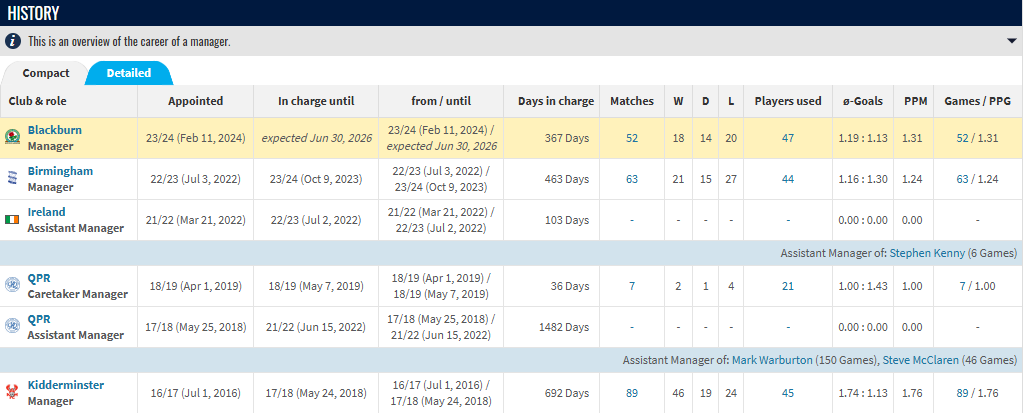Open the Blackburn club link
1023x413 pixels.
(55, 130)
